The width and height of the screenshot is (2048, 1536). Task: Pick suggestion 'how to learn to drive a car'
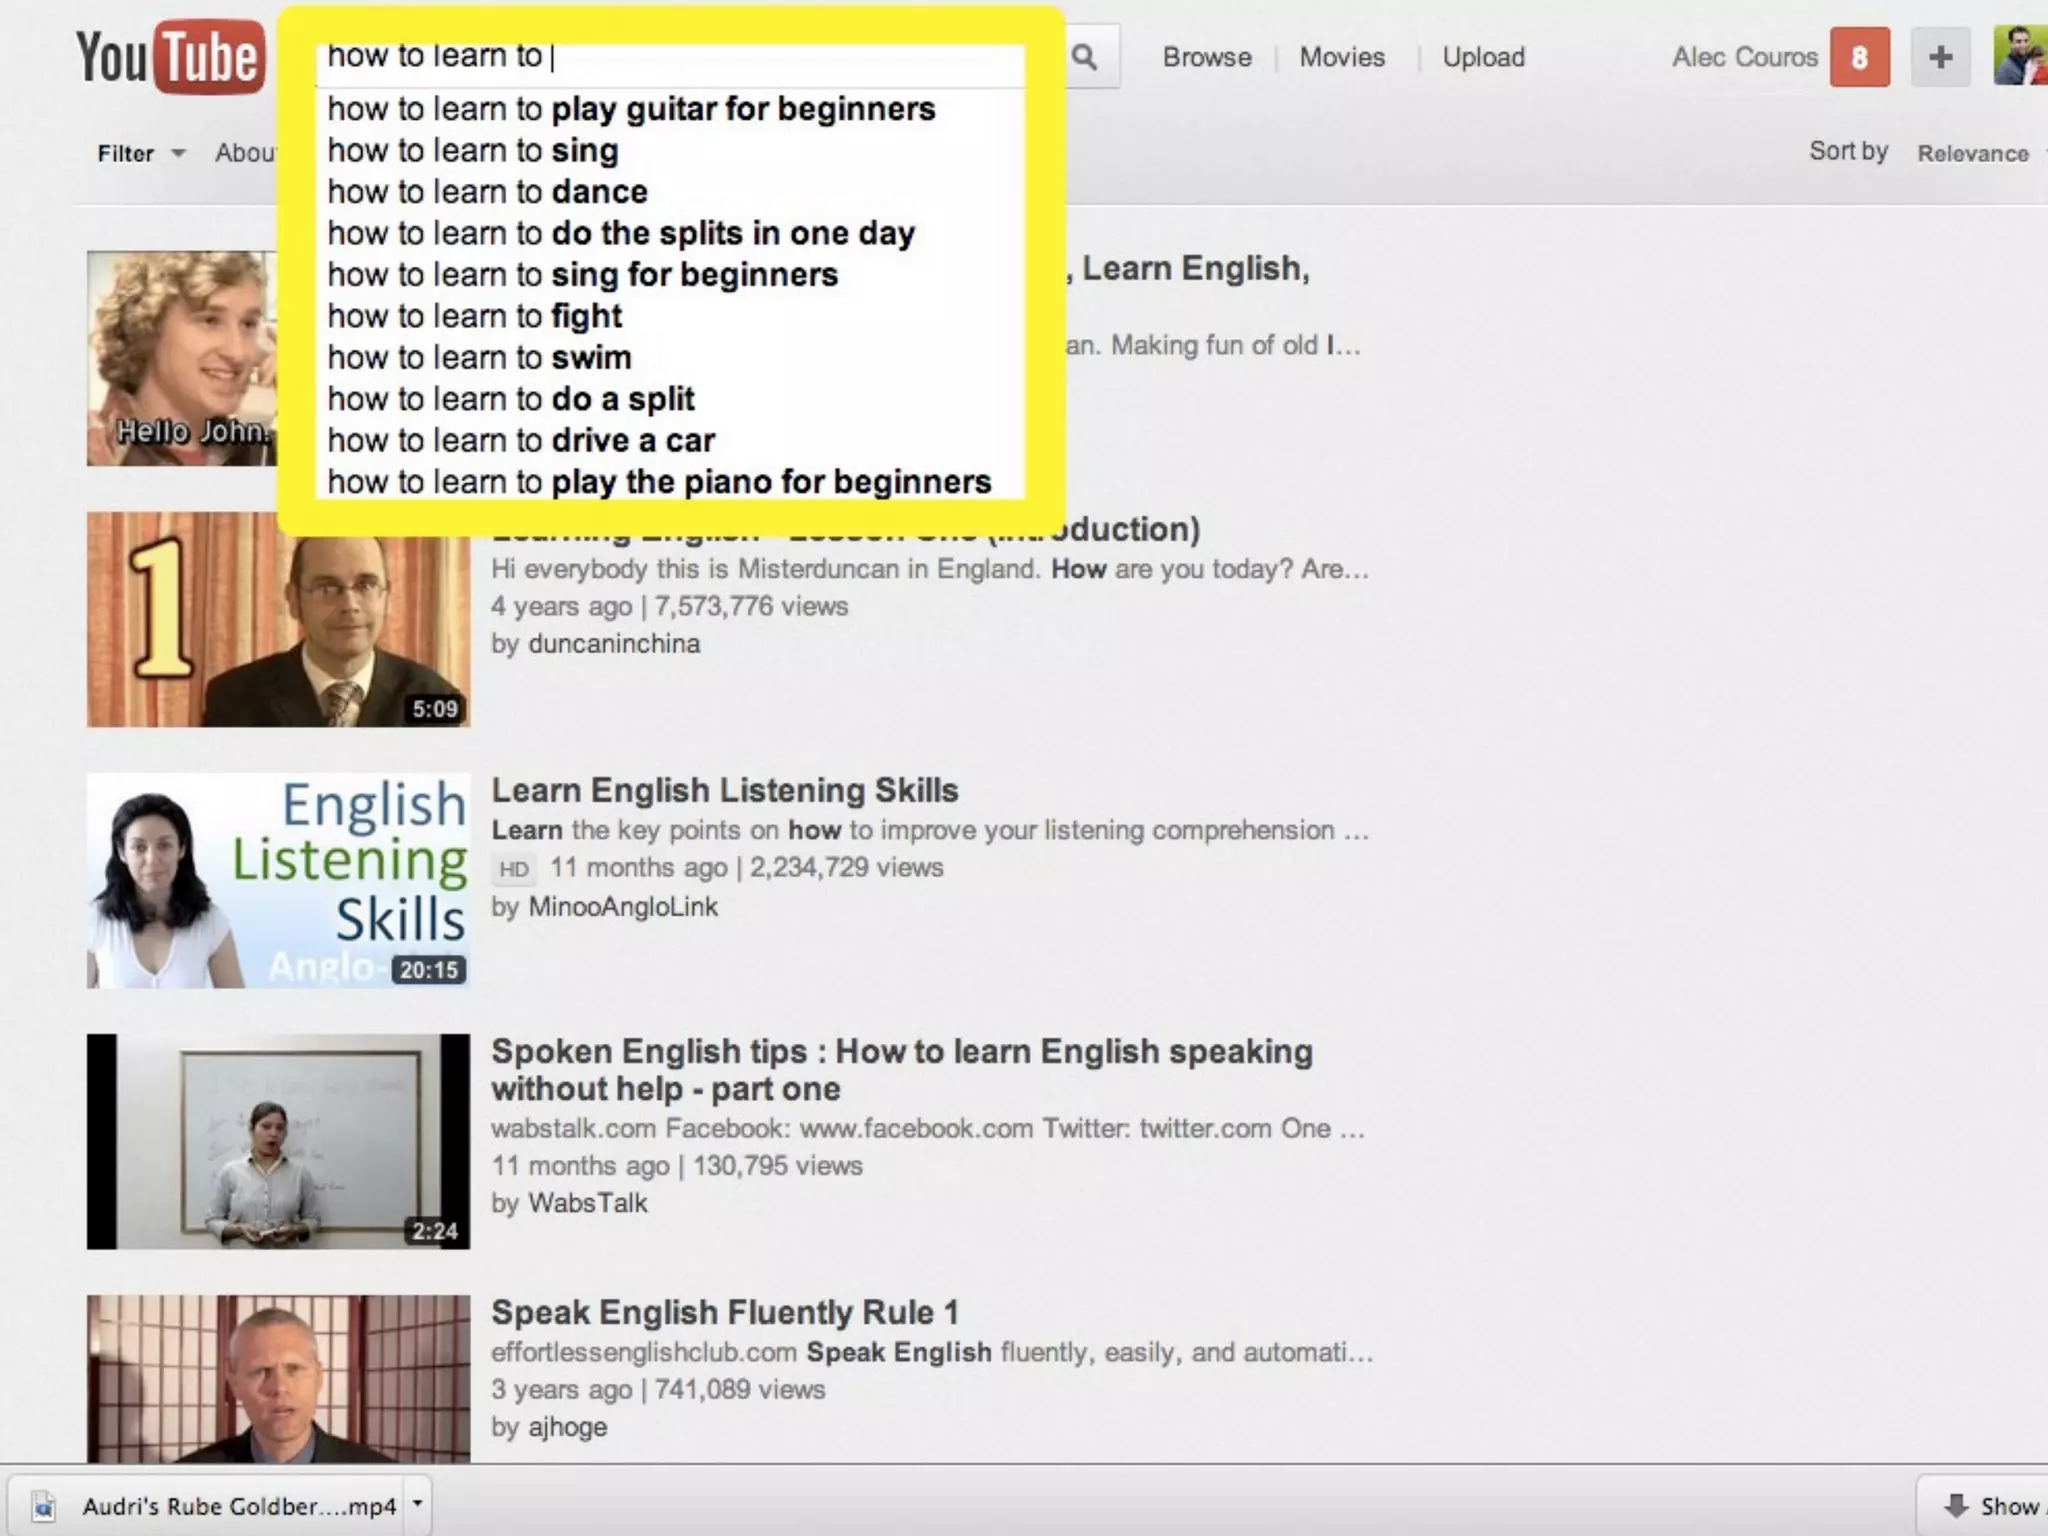pos(521,441)
